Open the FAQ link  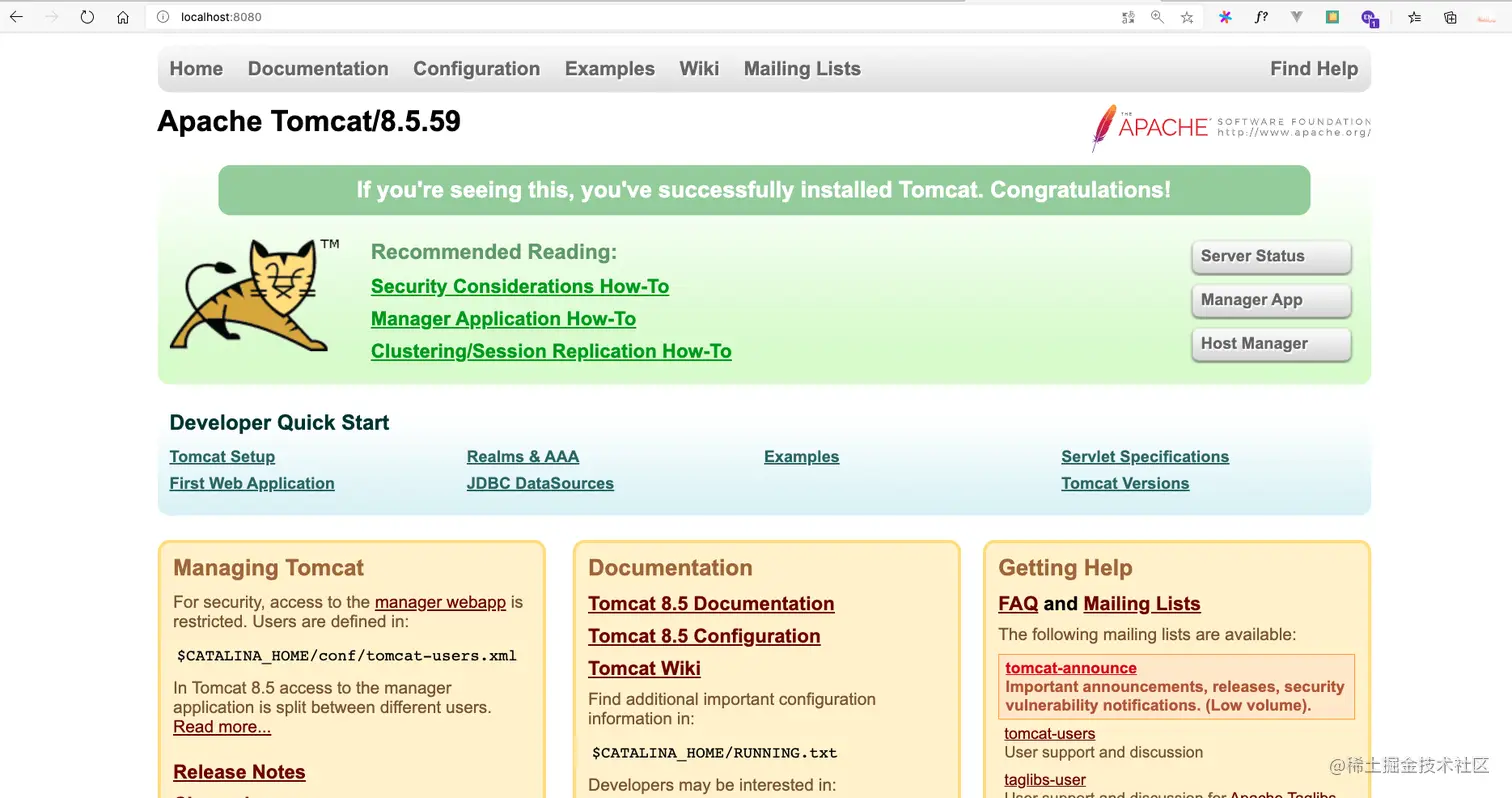coord(1018,604)
